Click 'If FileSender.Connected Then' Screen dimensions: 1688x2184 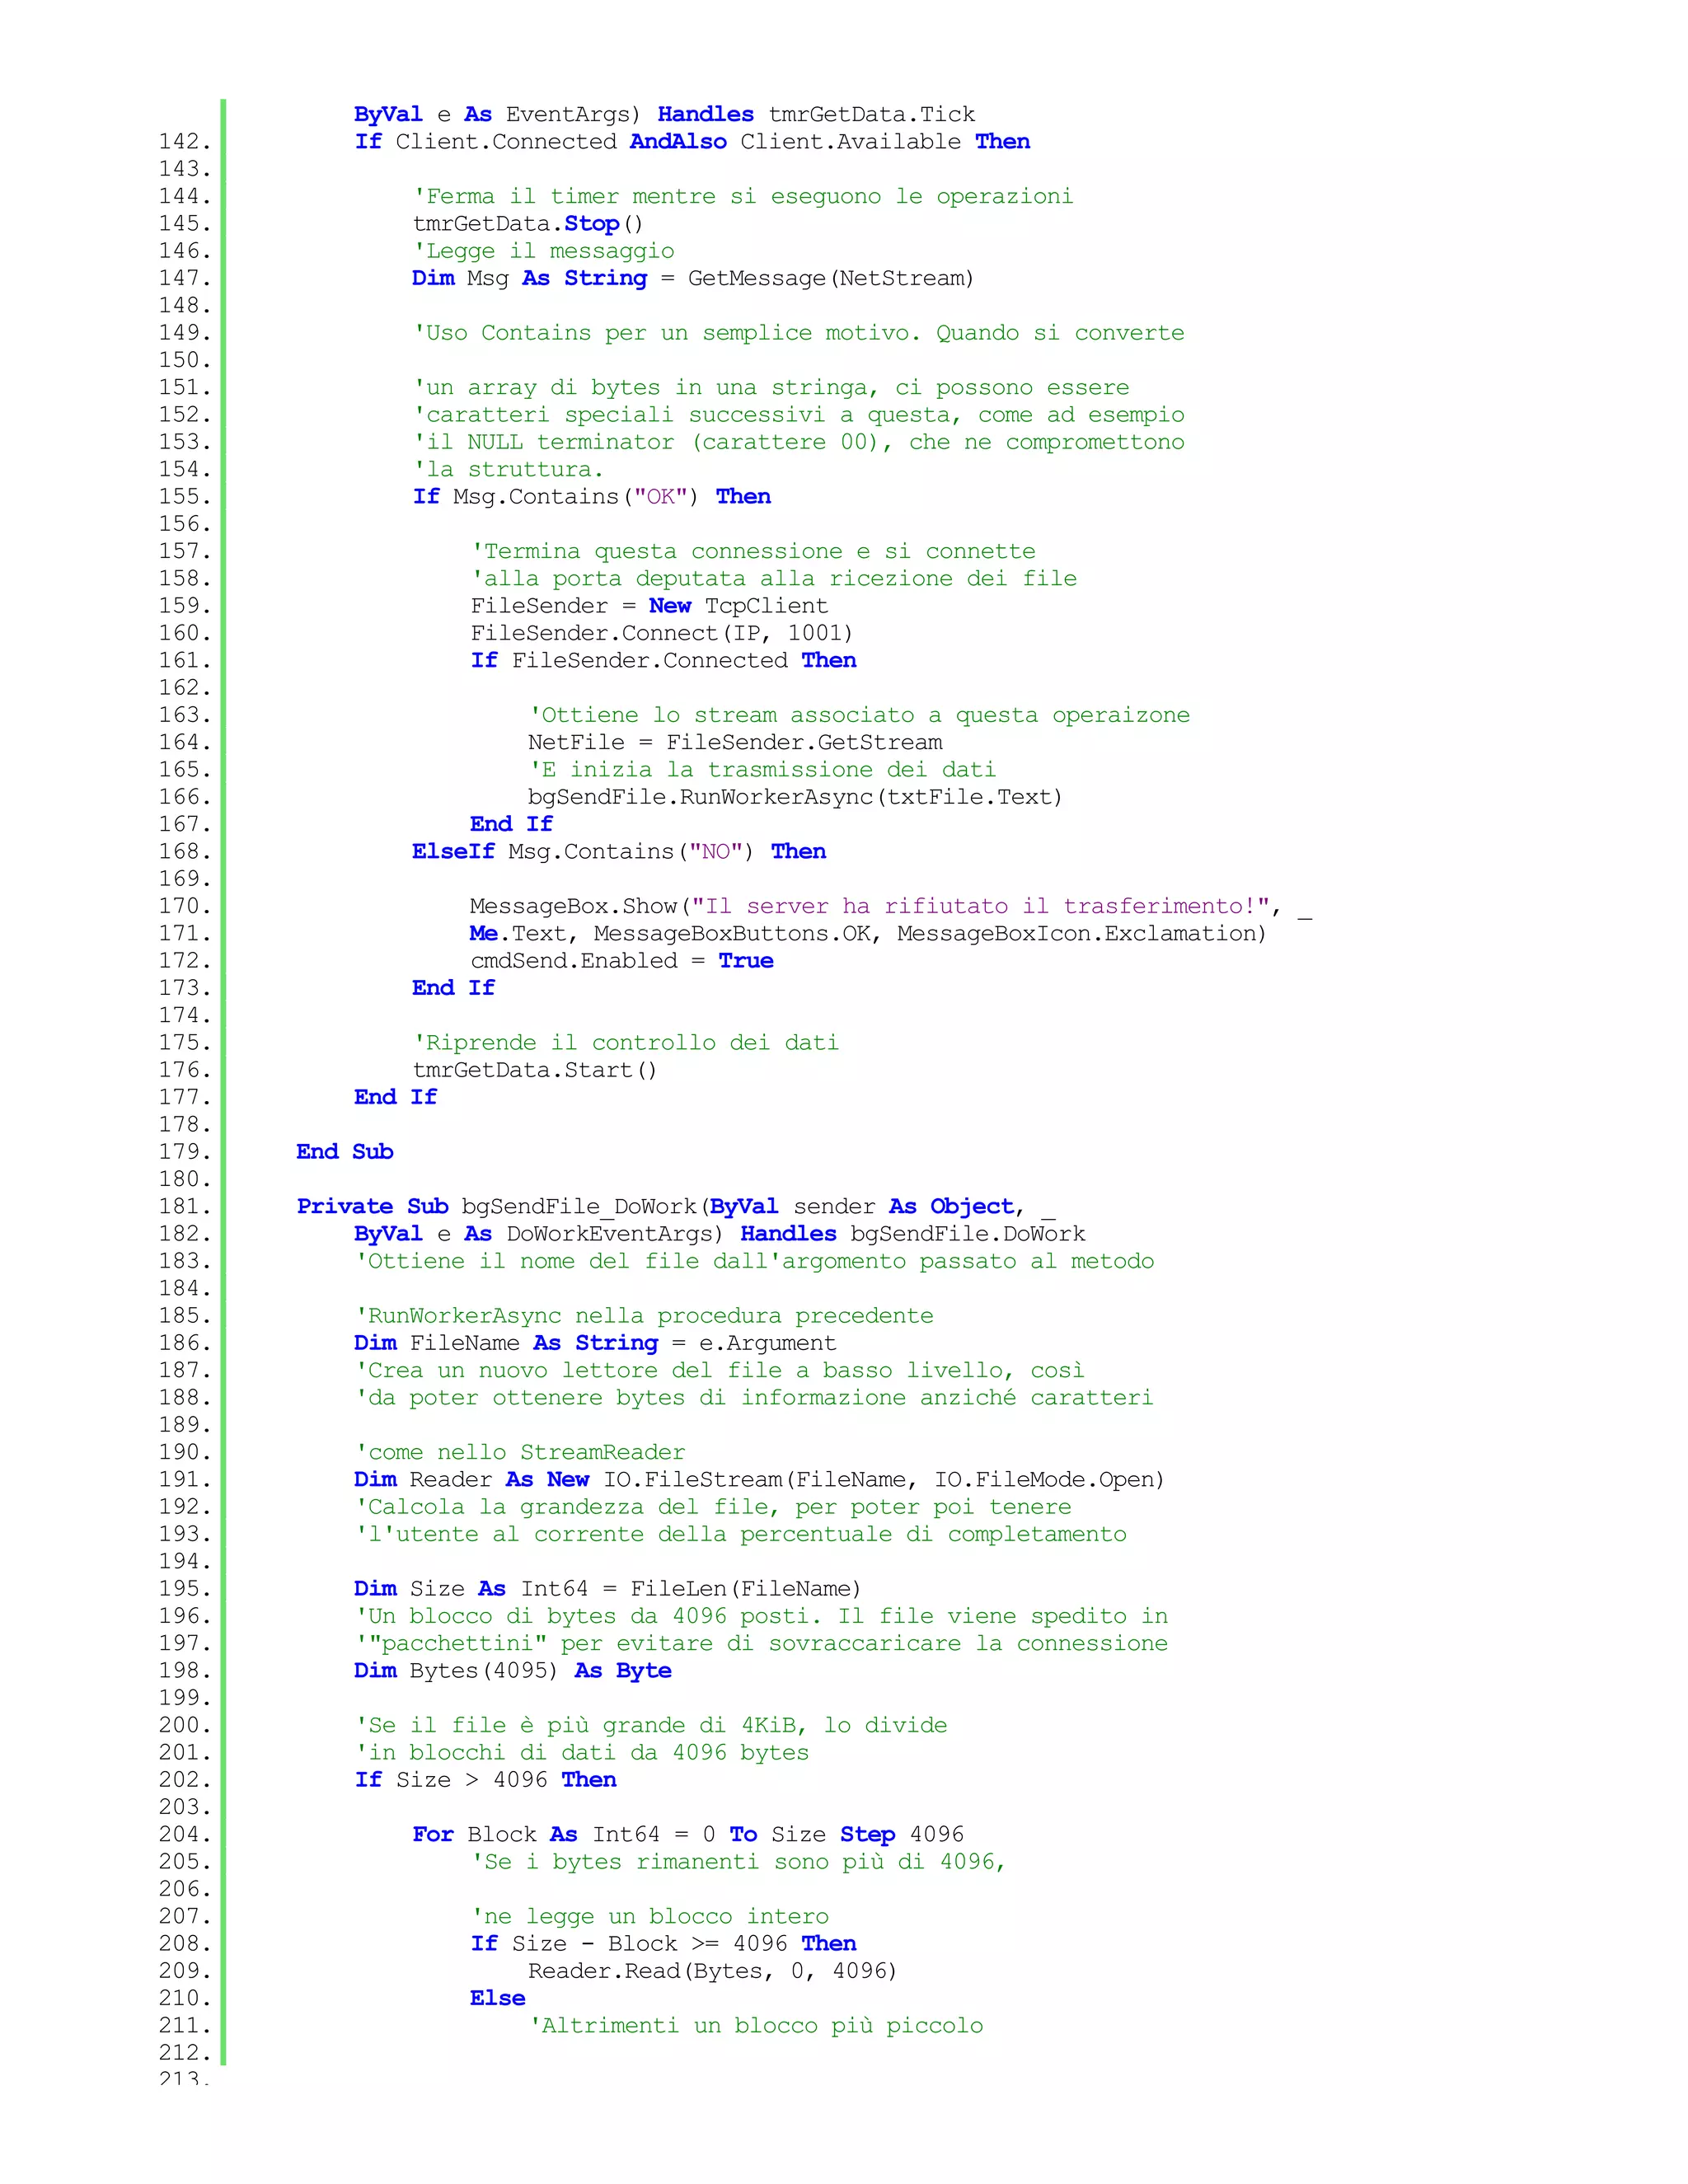coord(664,660)
